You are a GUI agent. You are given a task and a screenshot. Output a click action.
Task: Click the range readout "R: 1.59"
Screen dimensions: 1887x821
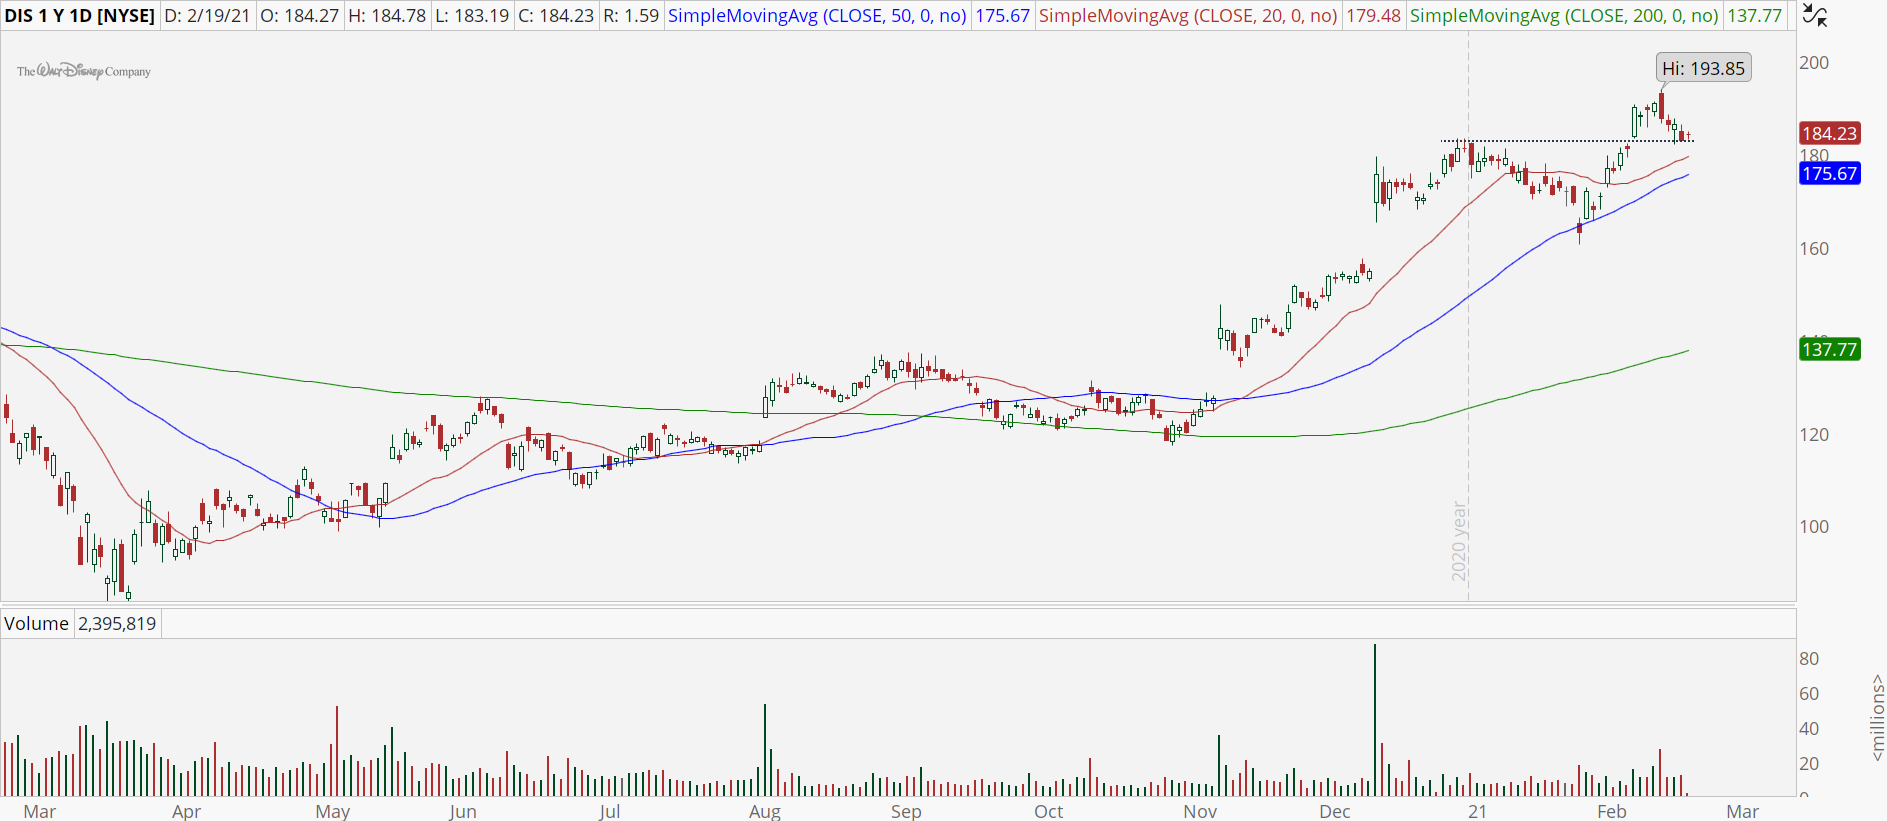631,16
